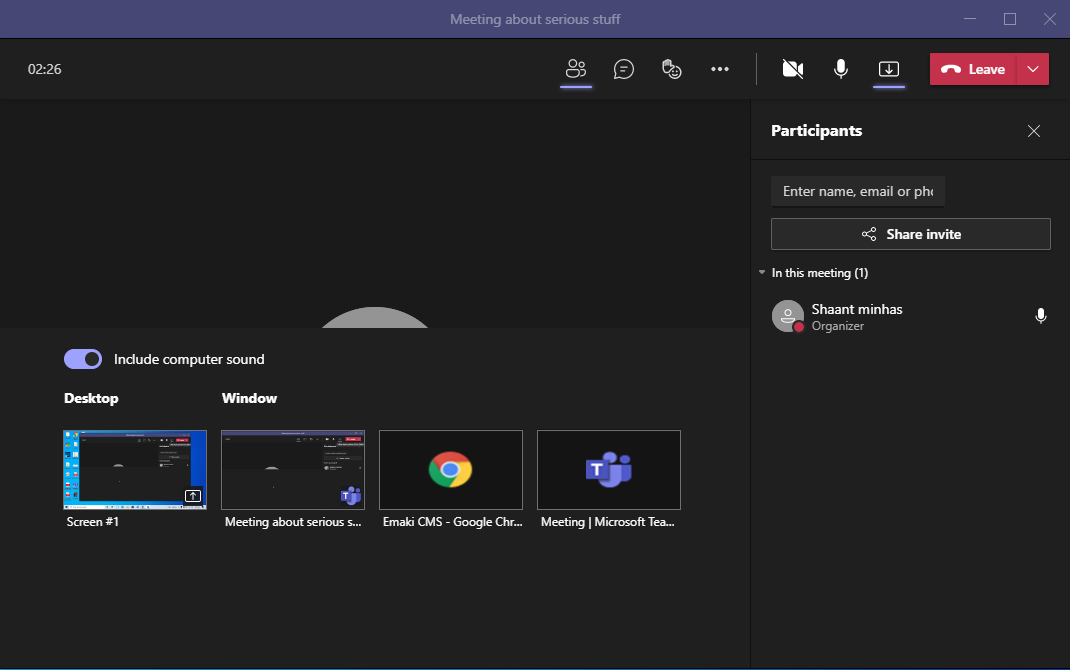Turn on the camera

click(793, 69)
